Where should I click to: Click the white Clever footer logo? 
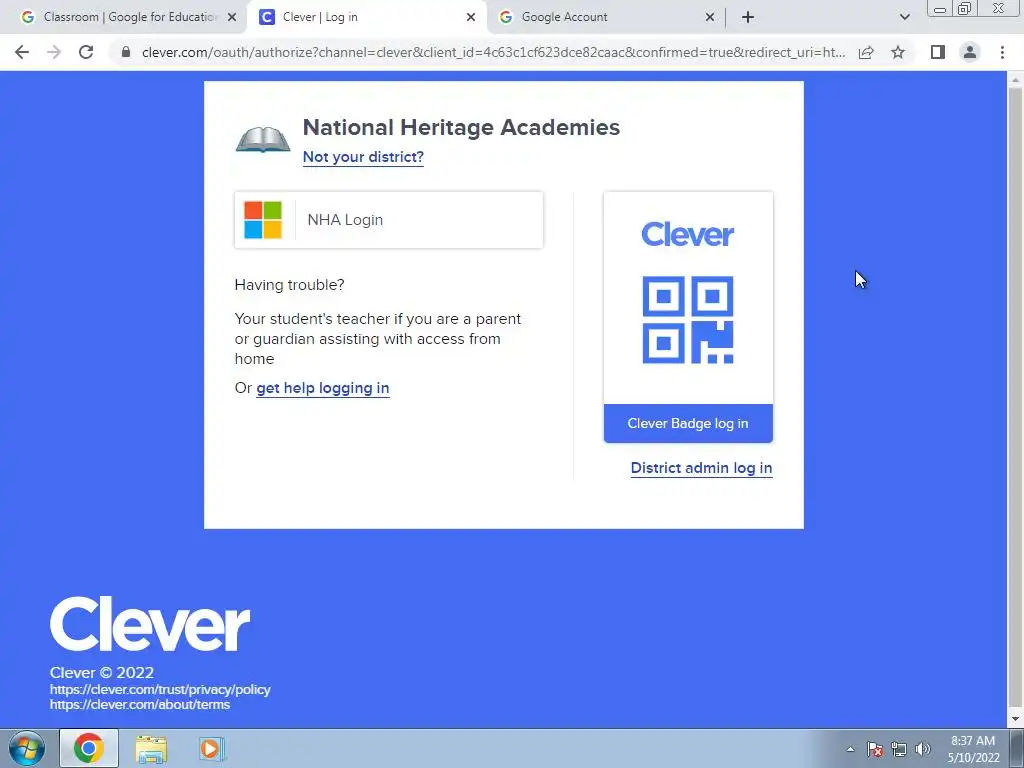click(150, 624)
